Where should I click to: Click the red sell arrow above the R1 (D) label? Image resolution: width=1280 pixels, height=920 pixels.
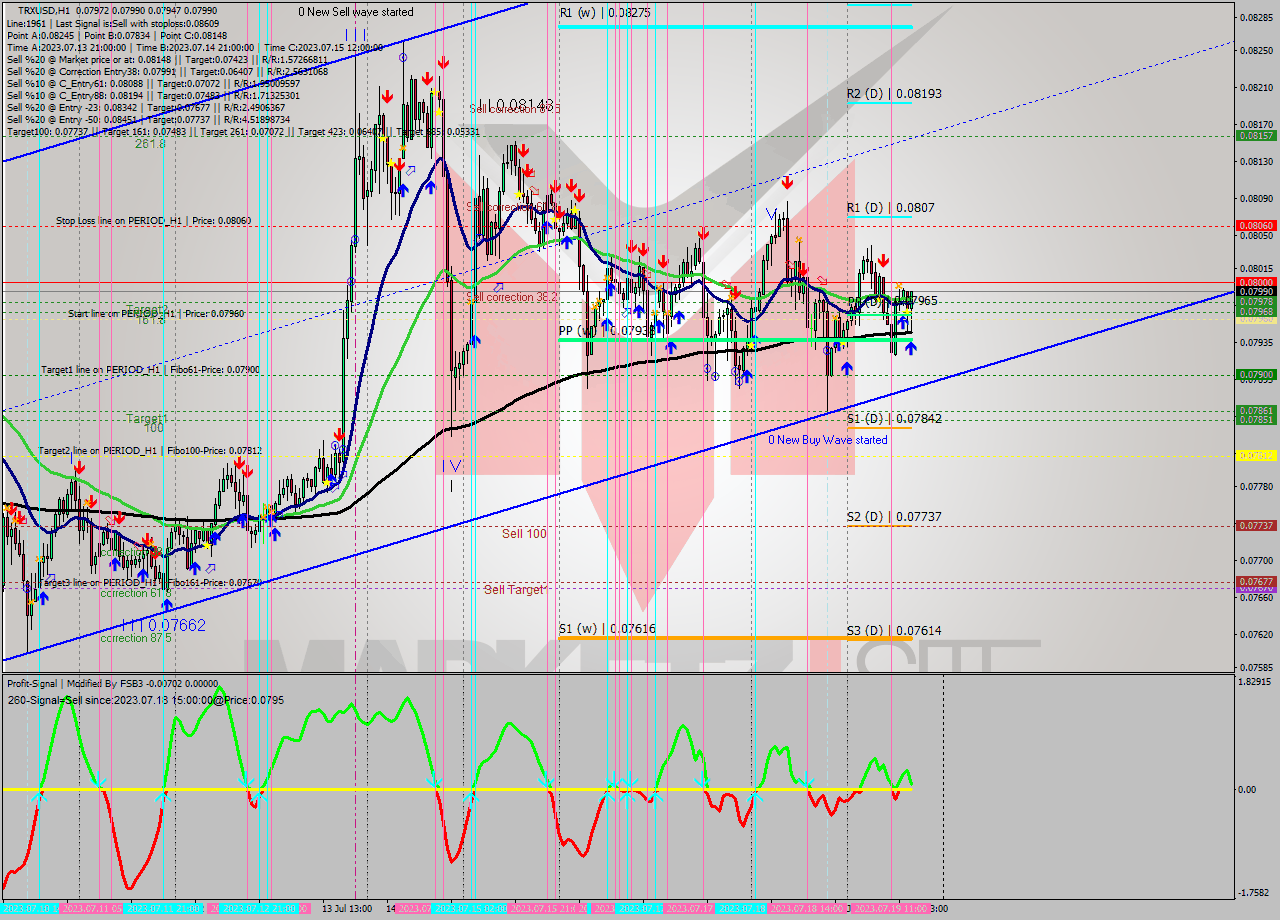(x=787, y=182)
